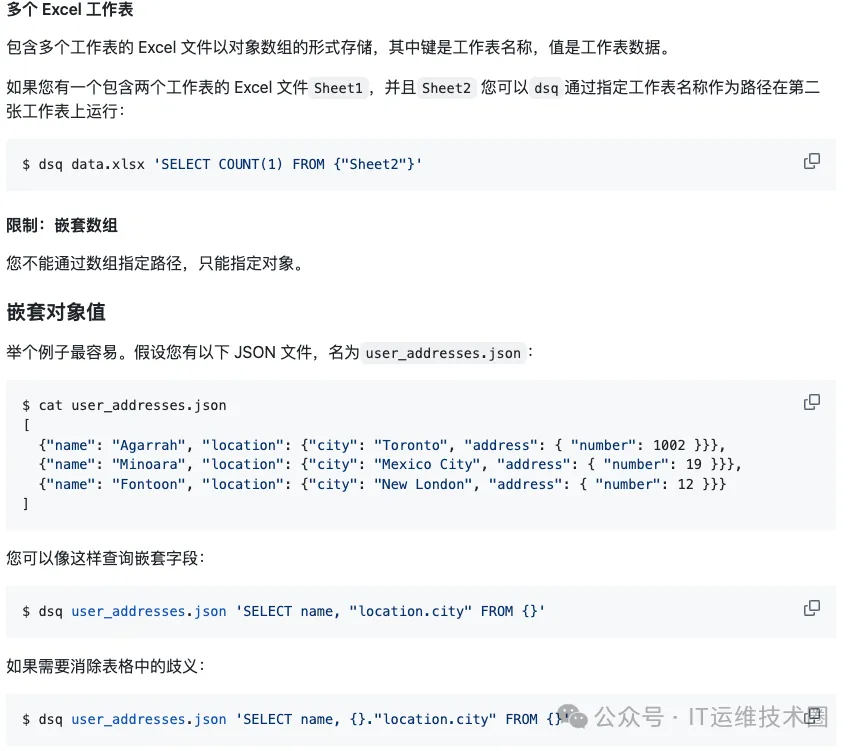Copy the final code block under '如果需要消除表格中的歧义'

(x=814, y=716)
